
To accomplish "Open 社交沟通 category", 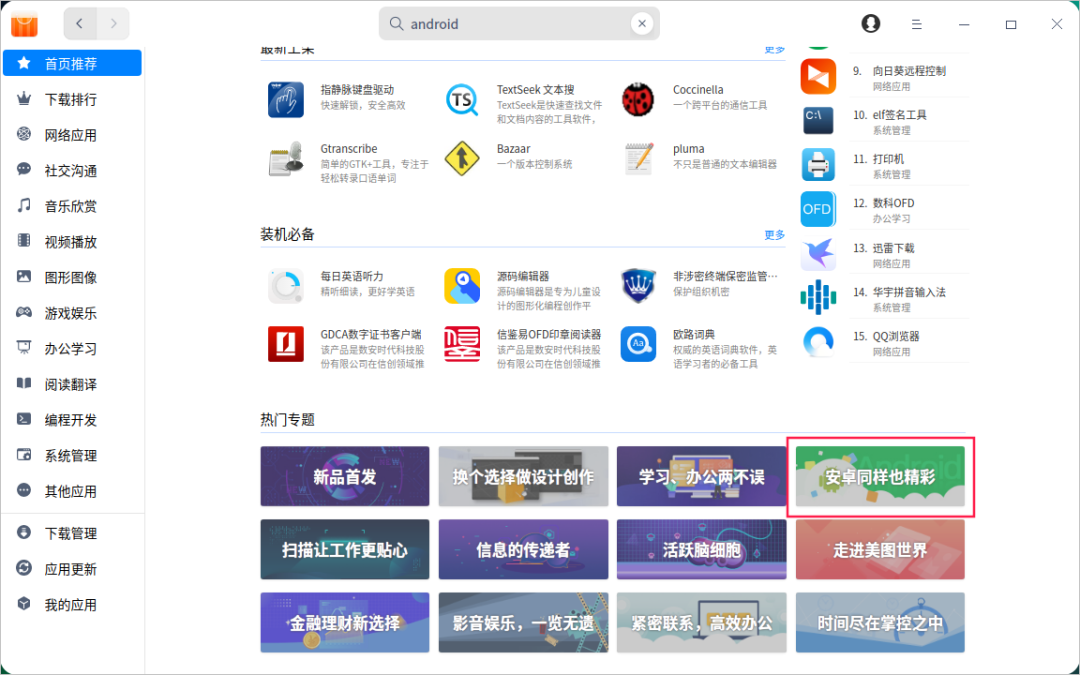I will pyautogui.click(x=72, y=171).
